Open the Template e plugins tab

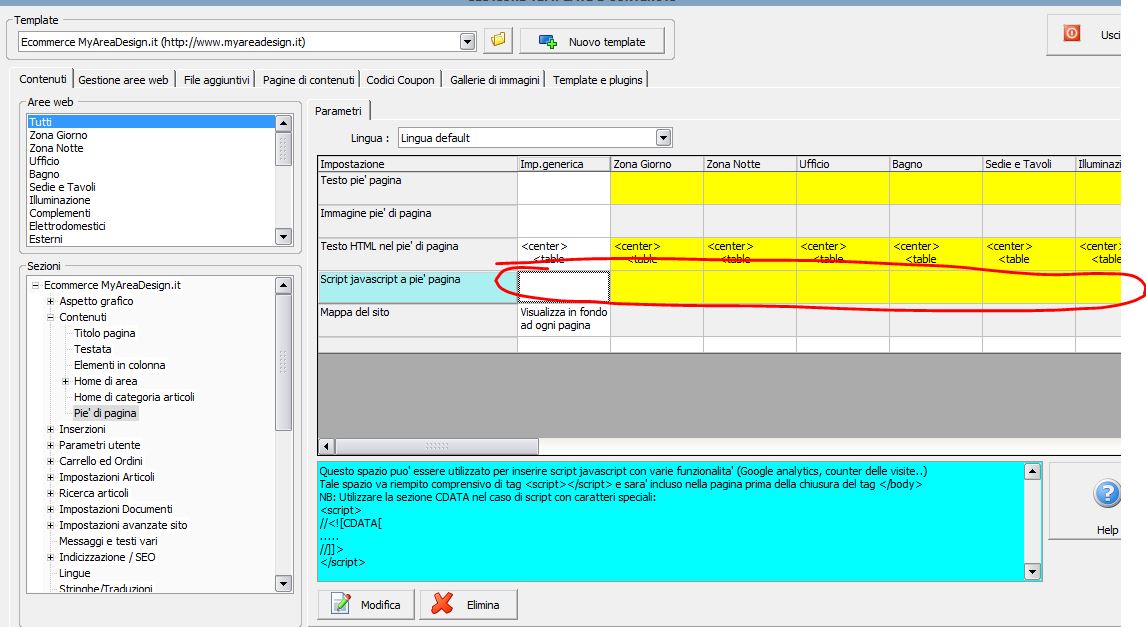(x=597, y=80)
